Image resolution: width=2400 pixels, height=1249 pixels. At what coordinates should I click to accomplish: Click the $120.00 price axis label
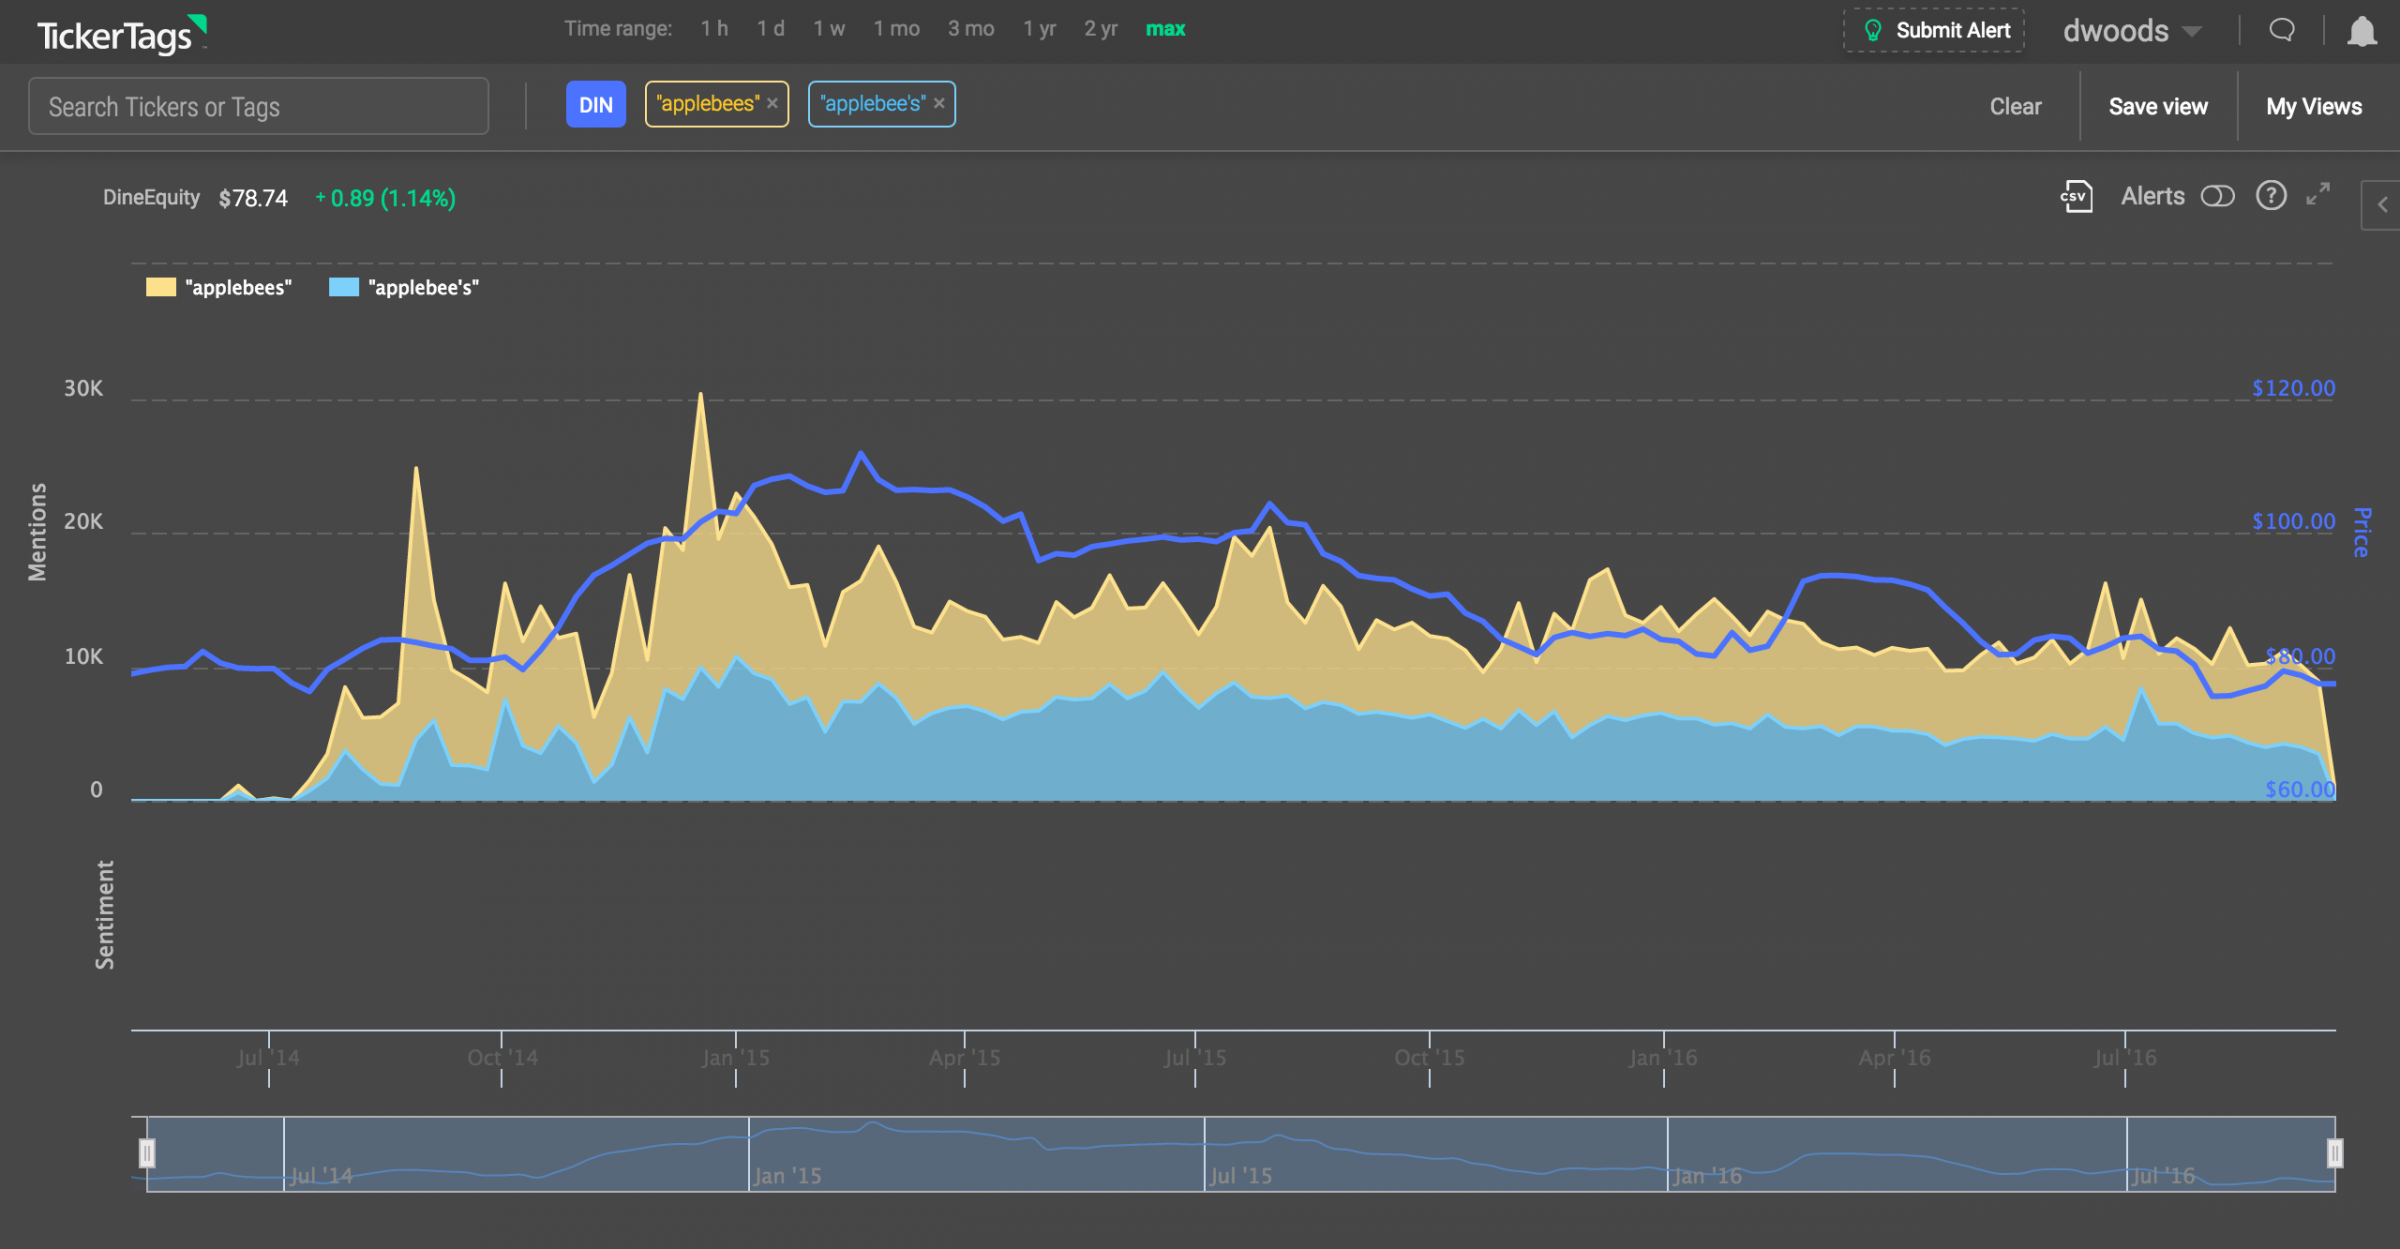tap(2293, 388)
